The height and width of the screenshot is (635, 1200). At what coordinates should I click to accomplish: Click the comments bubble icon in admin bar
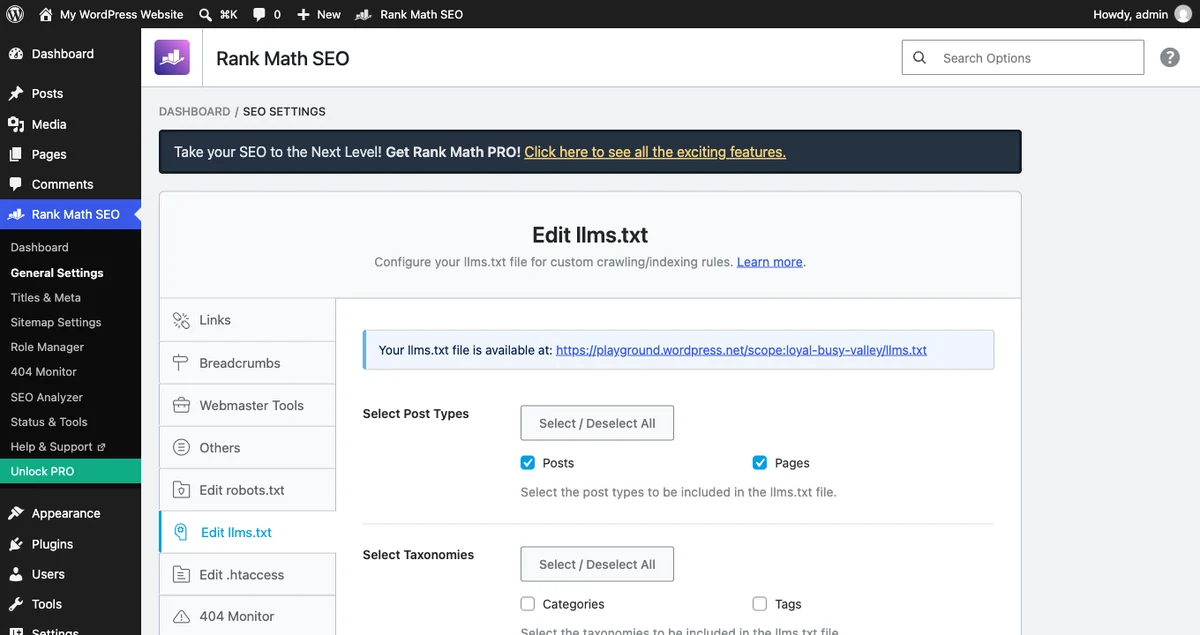260,14
